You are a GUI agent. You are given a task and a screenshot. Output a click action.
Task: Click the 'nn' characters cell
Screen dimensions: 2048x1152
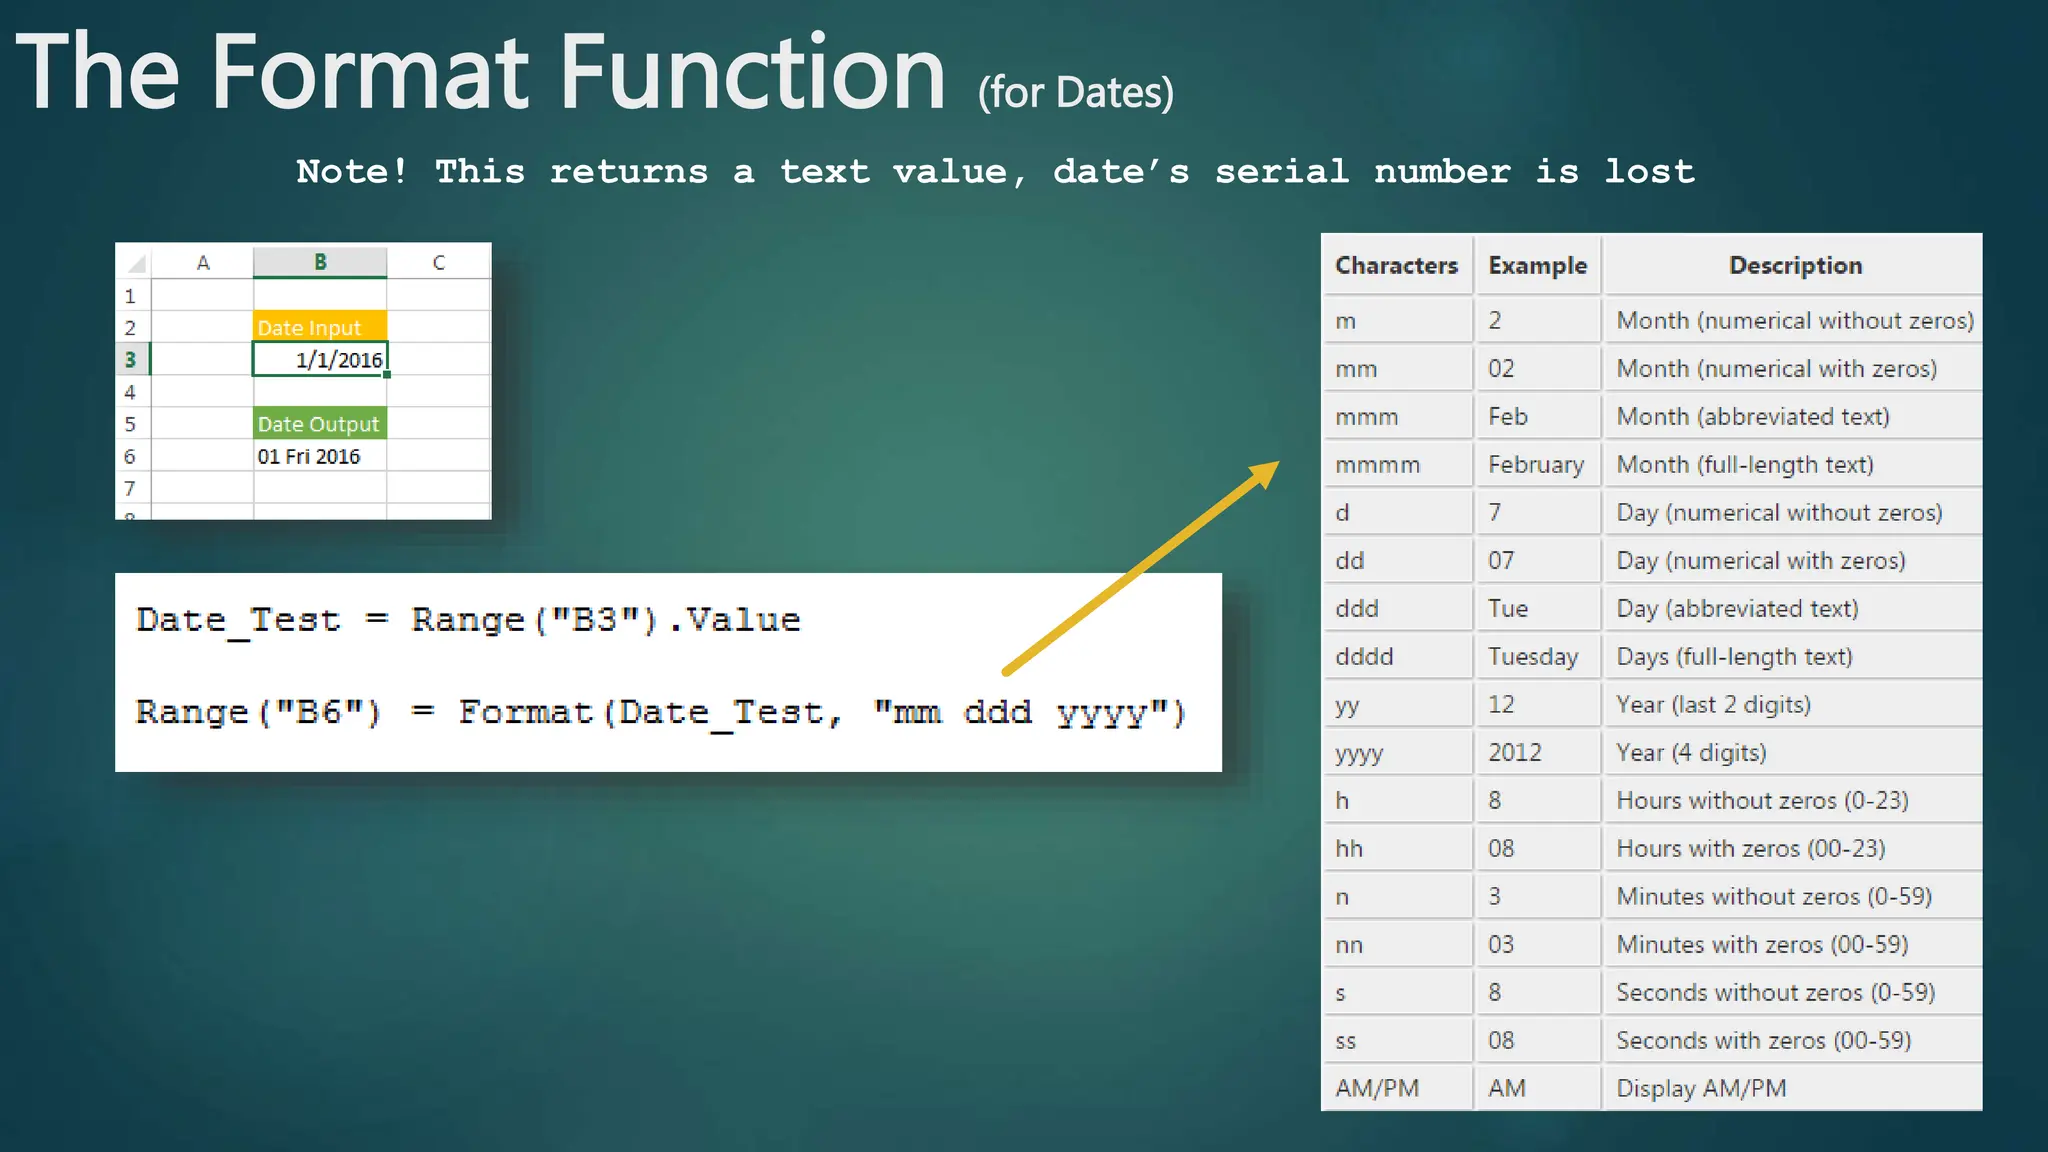click(x=1397, y=944)
